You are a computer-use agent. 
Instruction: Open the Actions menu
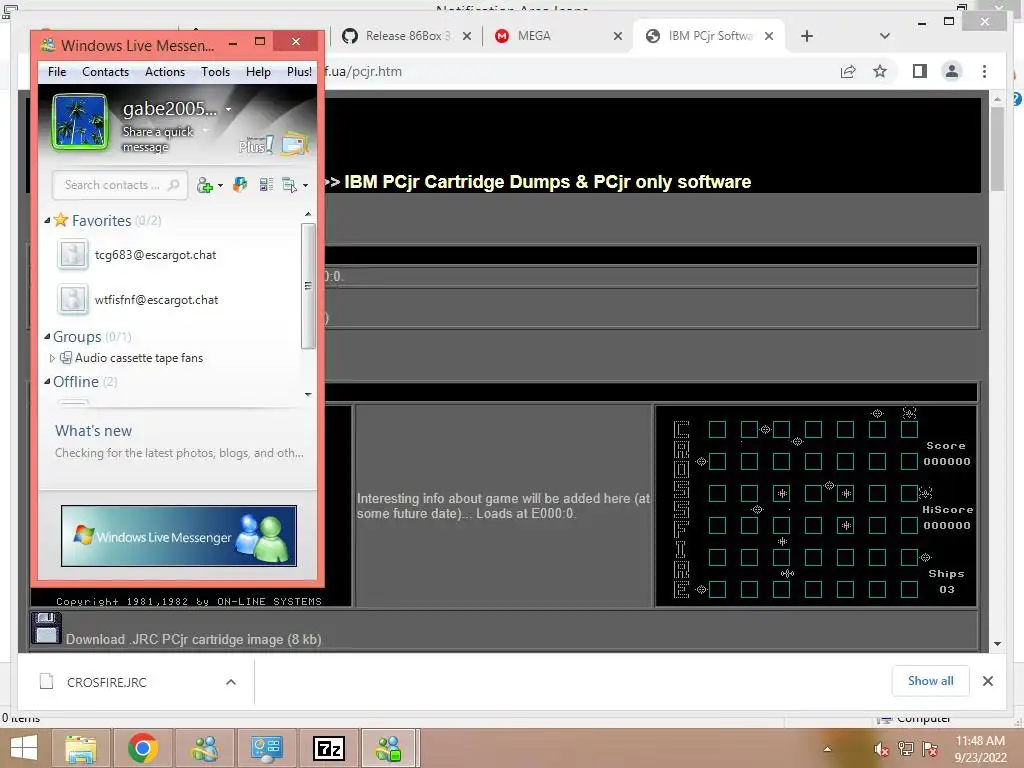[x=165, y=72]
